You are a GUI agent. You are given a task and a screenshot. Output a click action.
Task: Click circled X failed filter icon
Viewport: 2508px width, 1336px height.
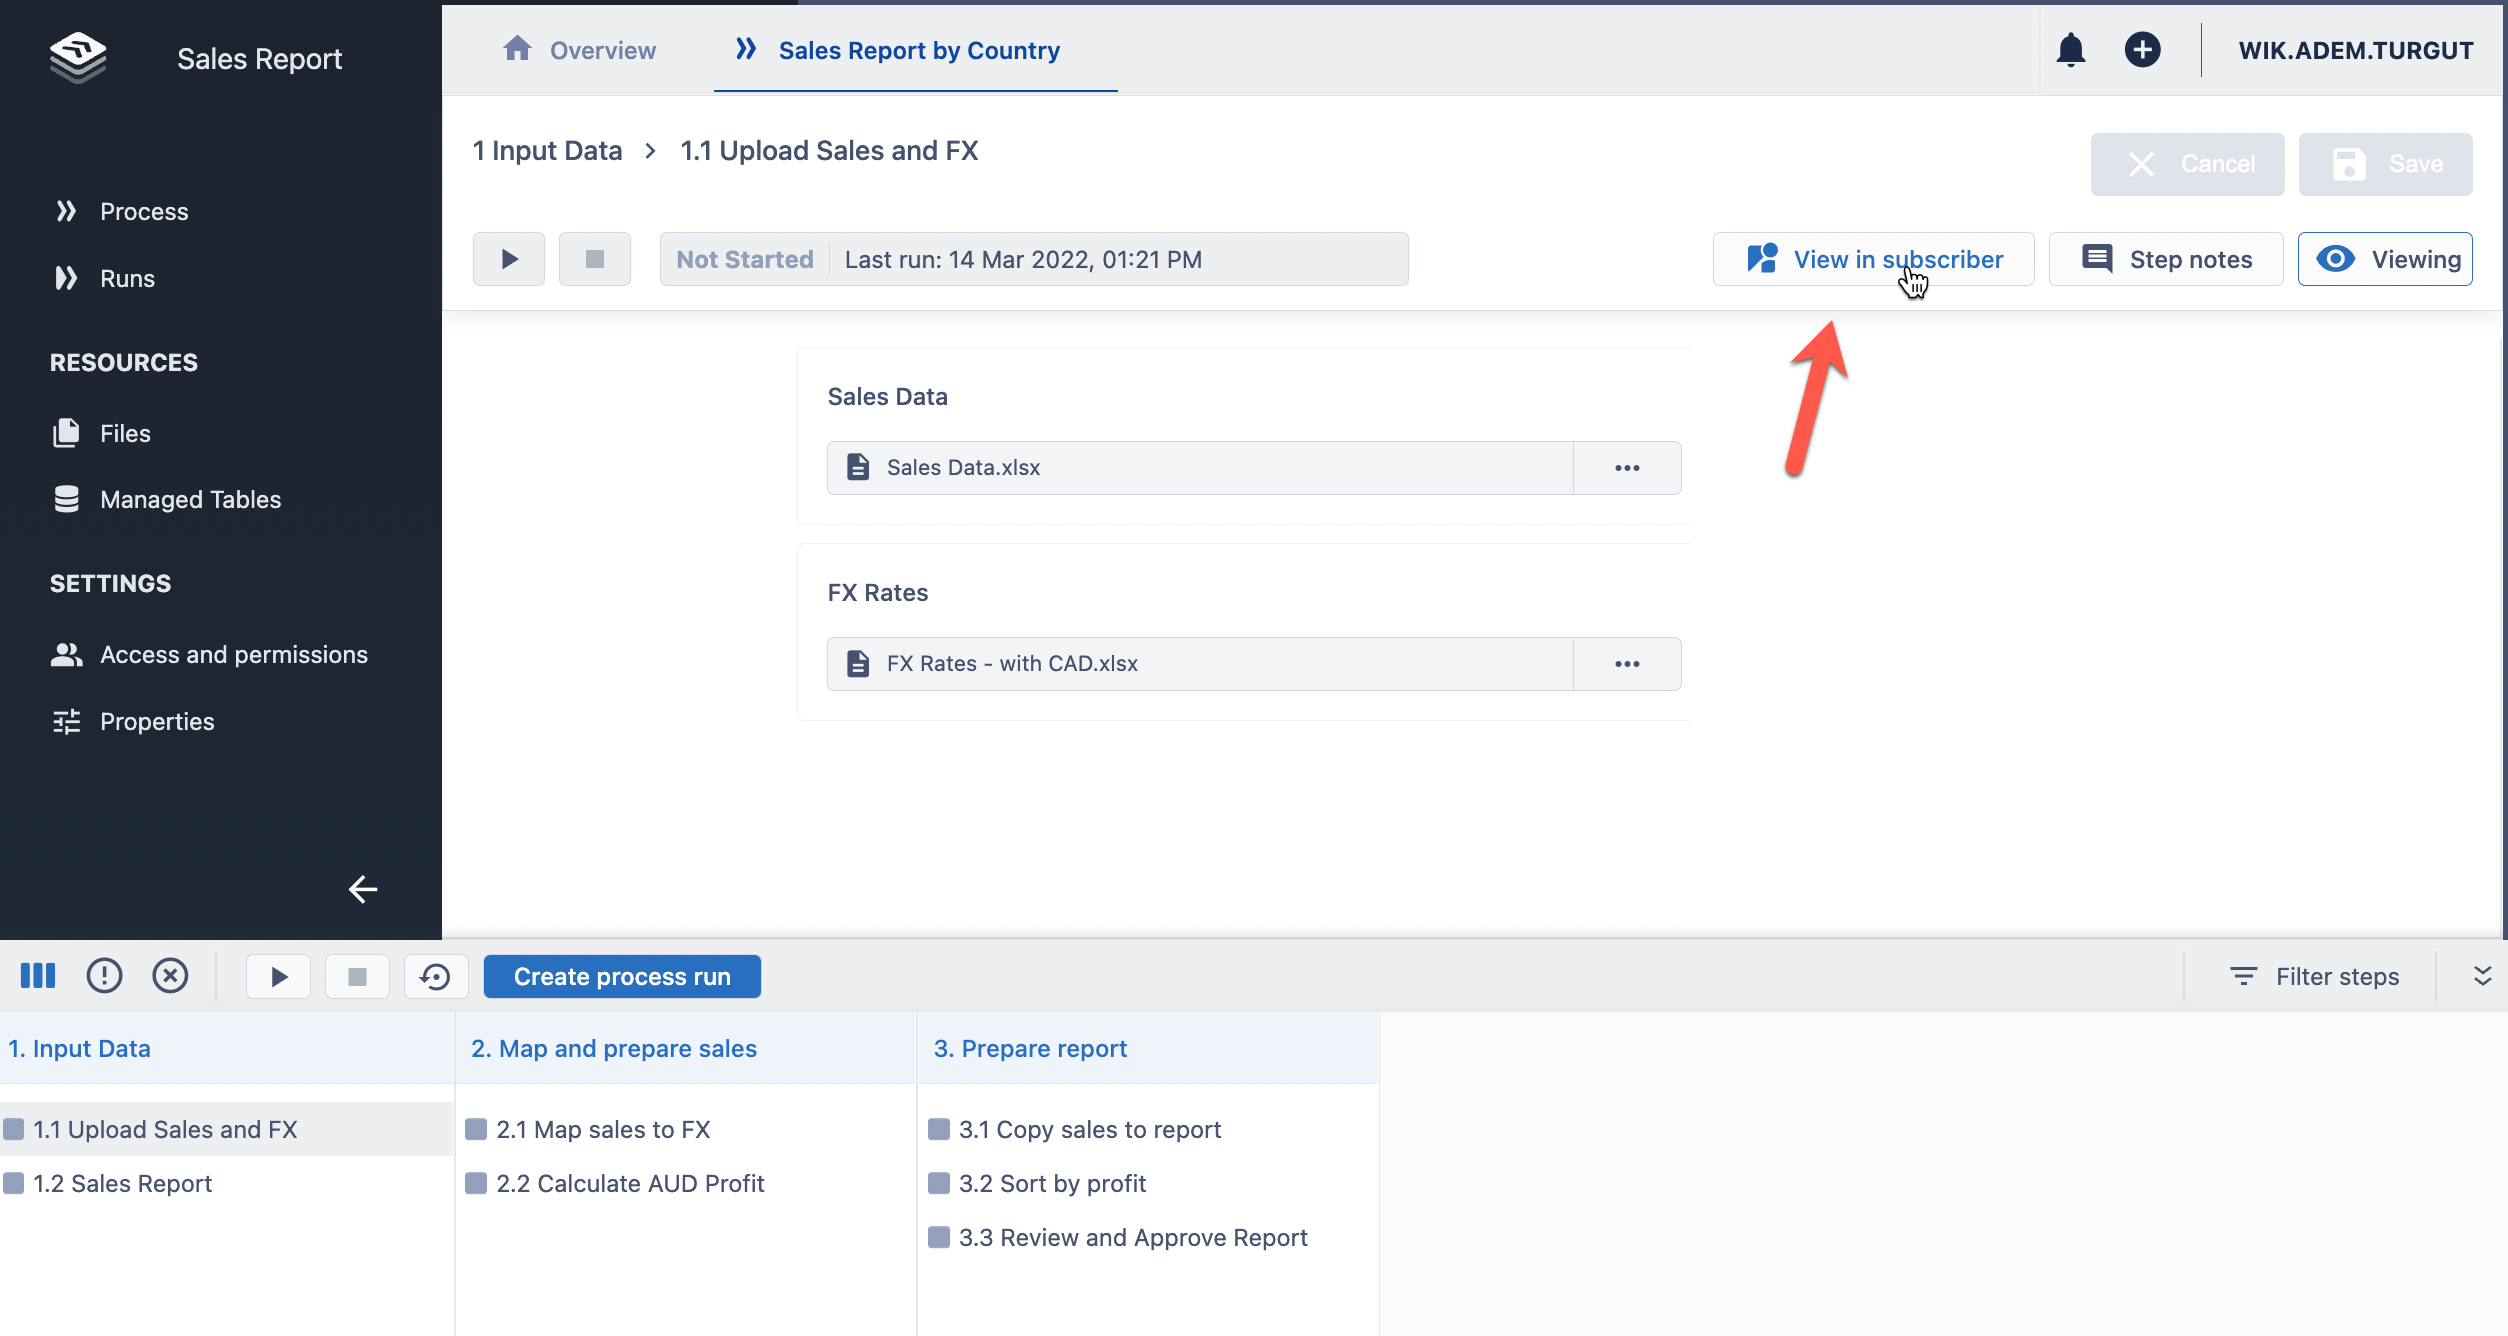(x=170, y=976)
